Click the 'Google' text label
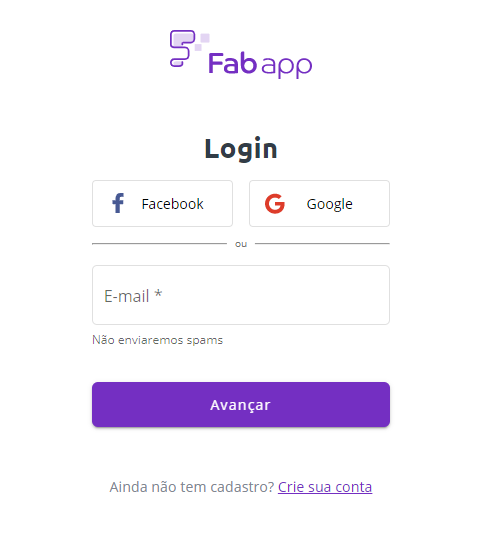 (x=330, y=204)
